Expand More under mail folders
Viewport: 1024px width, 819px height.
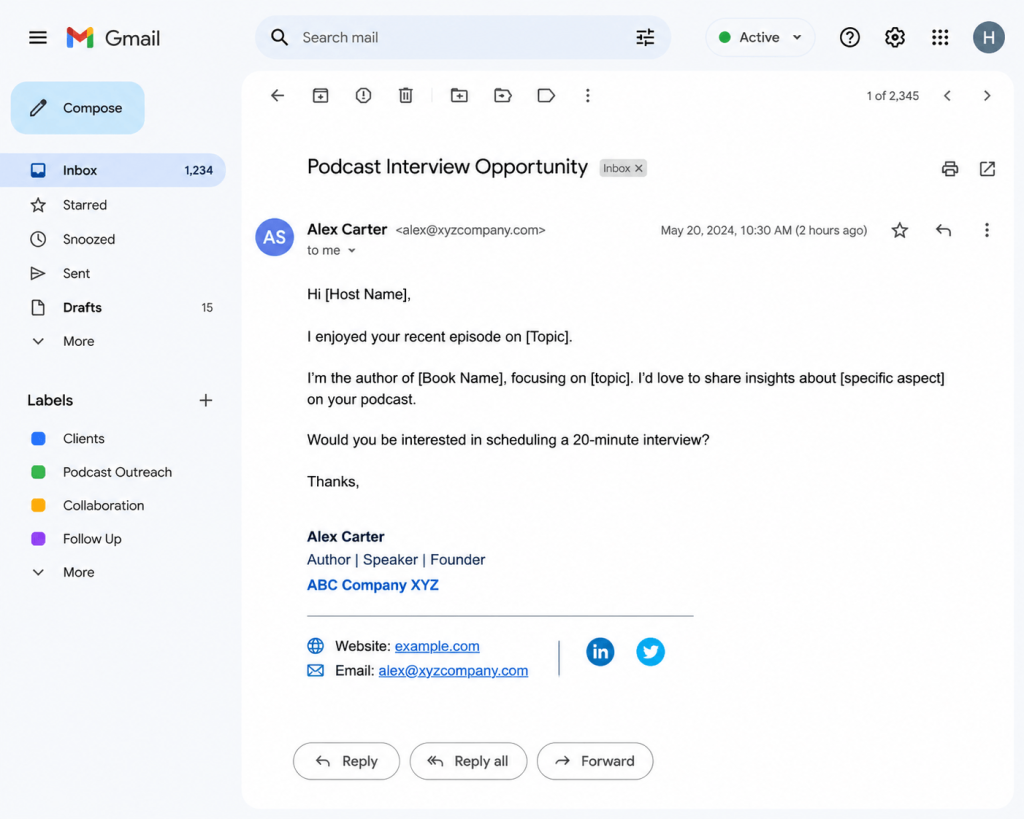coord(78,341)
